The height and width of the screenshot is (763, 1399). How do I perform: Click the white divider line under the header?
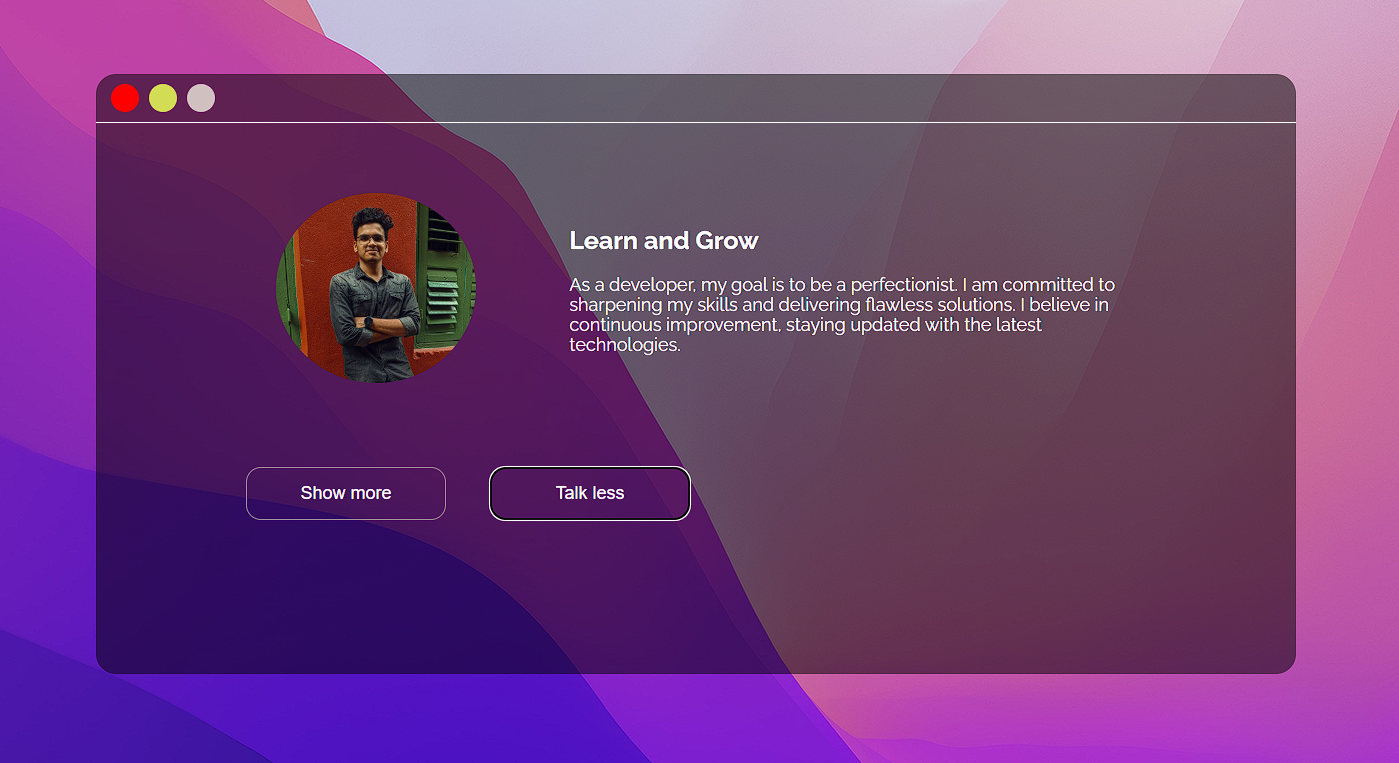tap(700, 122)
